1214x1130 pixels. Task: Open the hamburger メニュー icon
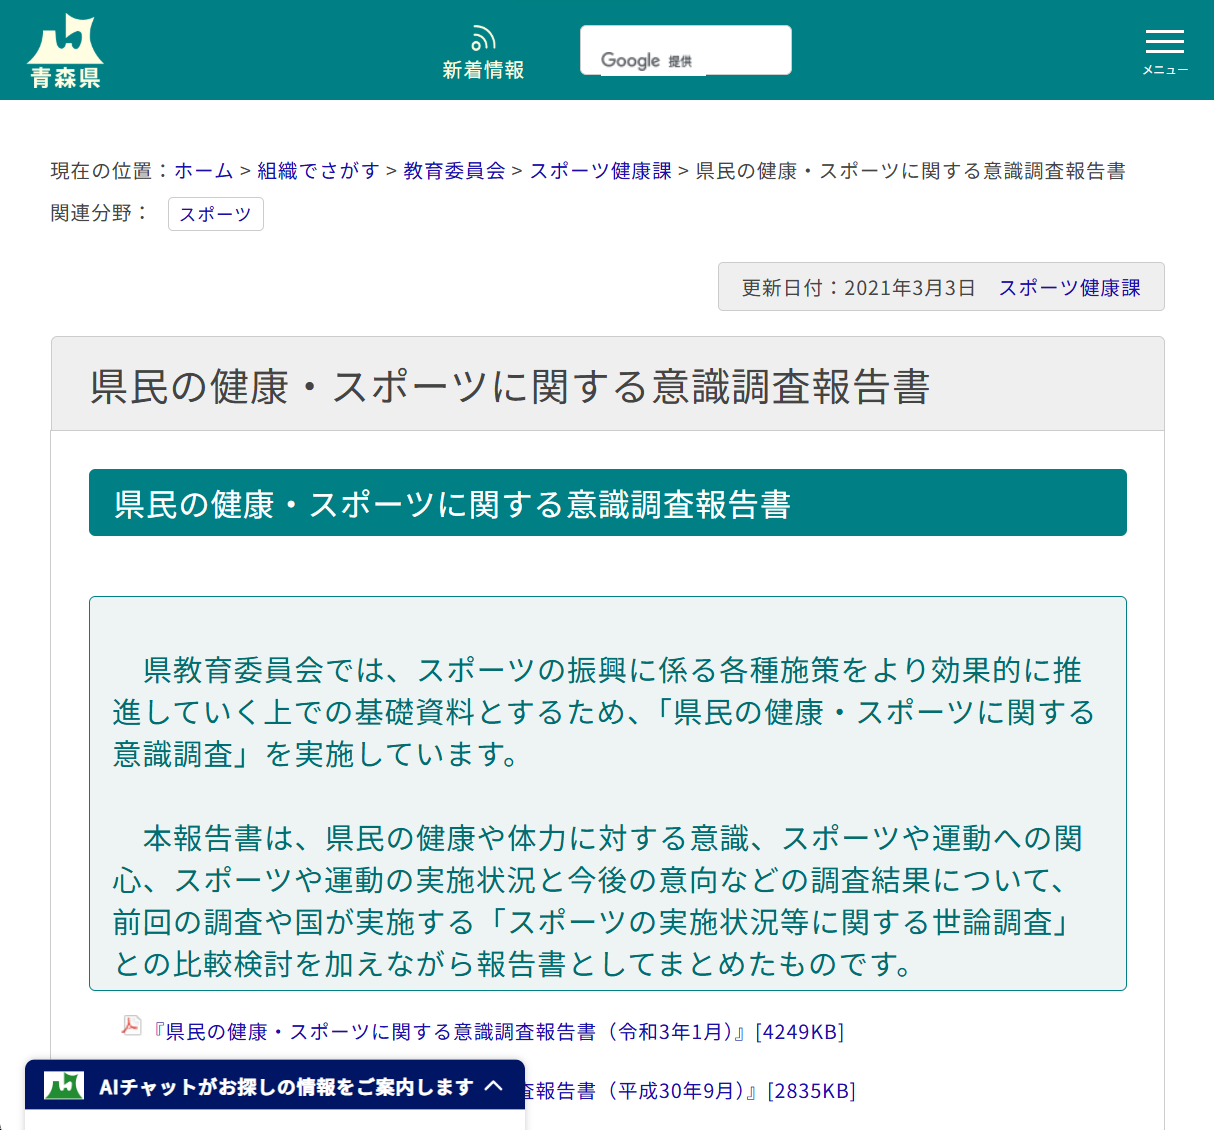pyautogui.click(x=1164, y=42)
